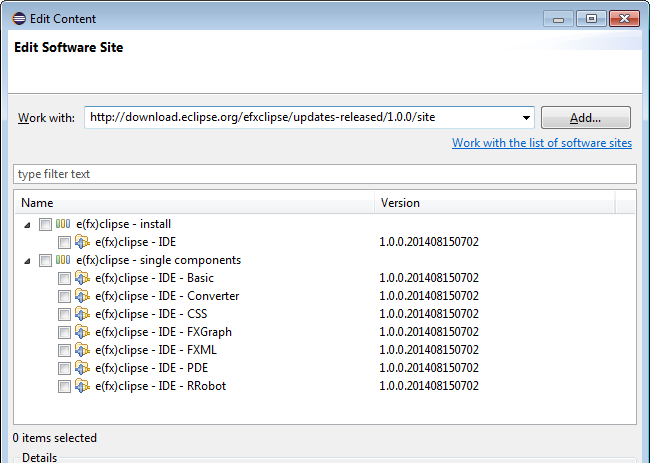Enable the IDE - Basic checkbox

tap(64, 279)
